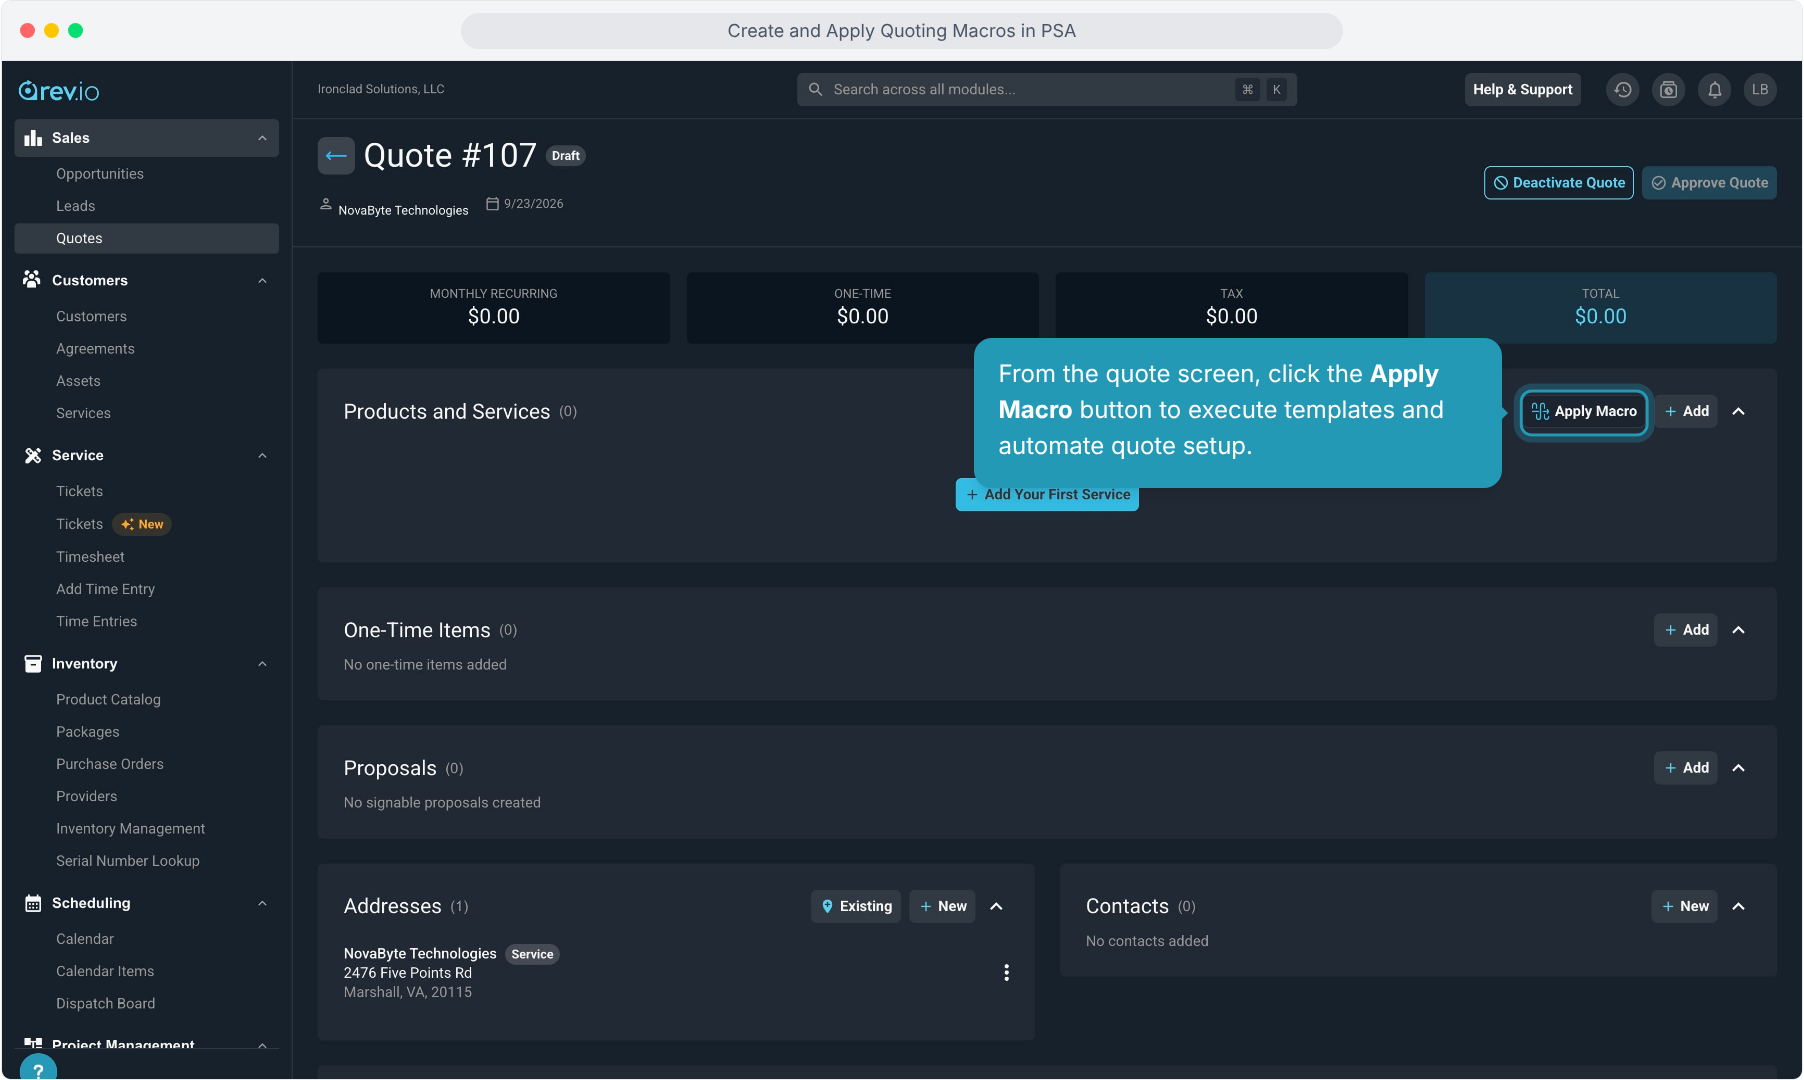Click the blue help question mark bubble

[38, 1067]
